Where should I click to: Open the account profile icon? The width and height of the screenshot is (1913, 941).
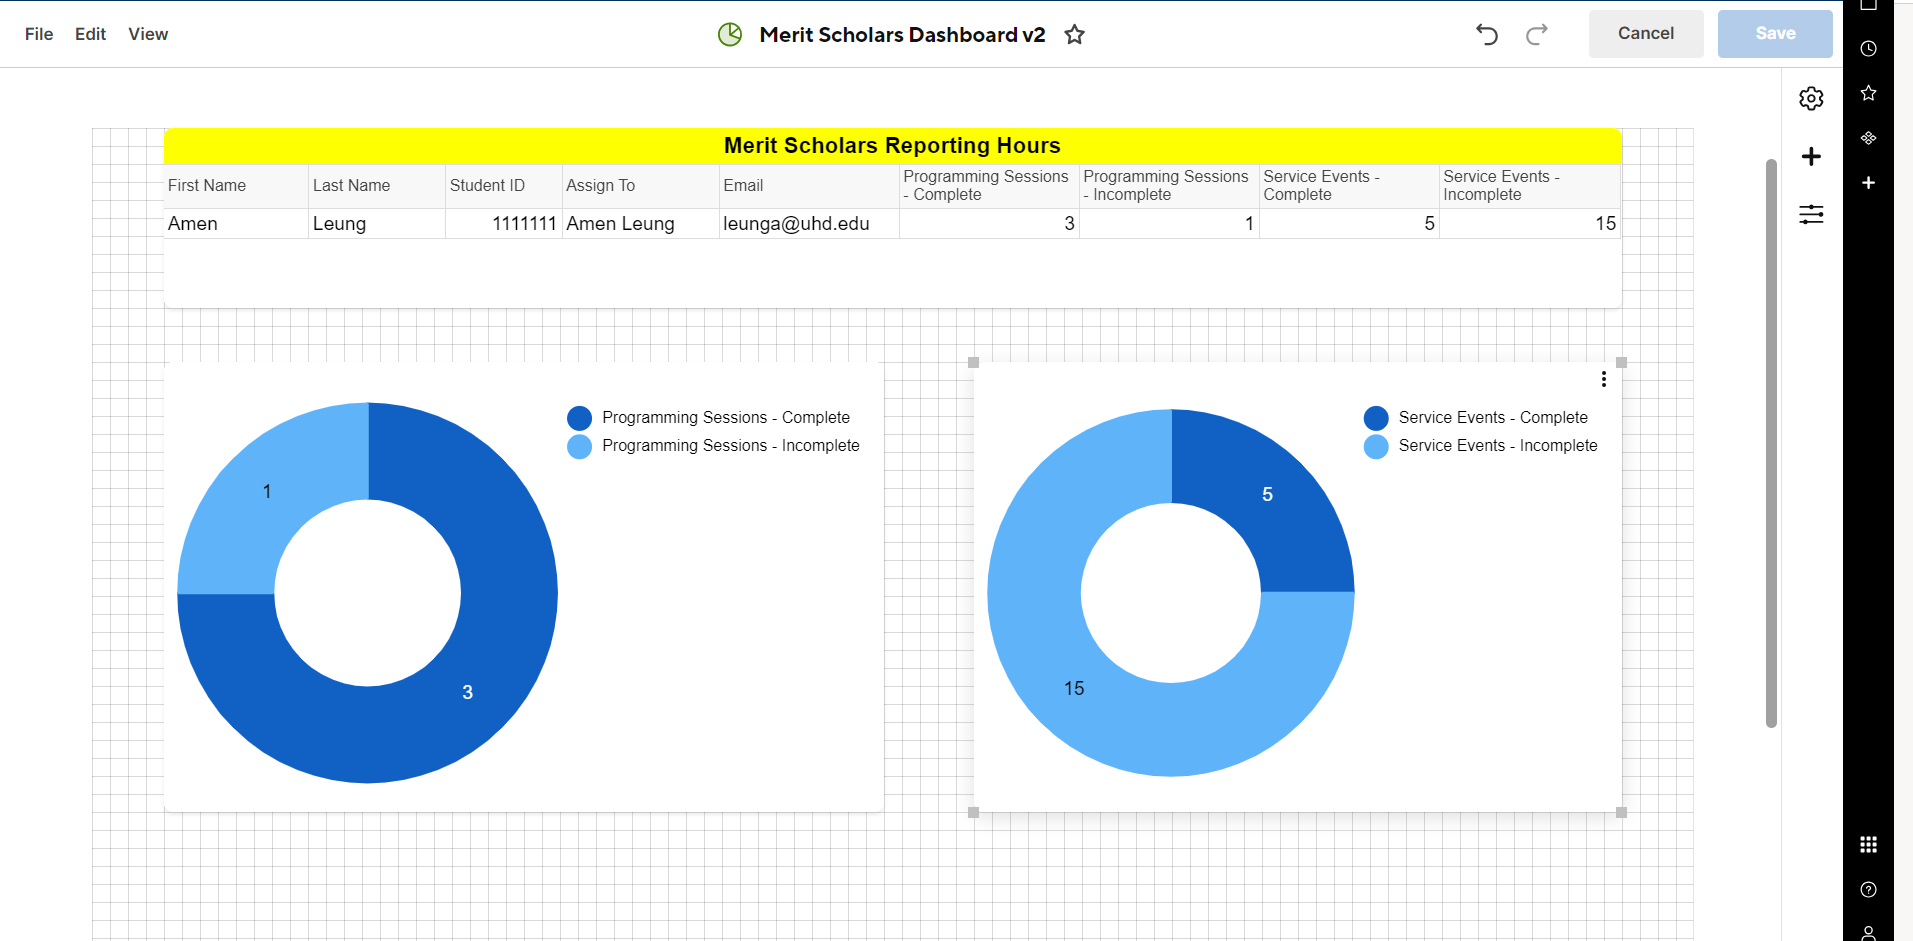pos(1868,933)
